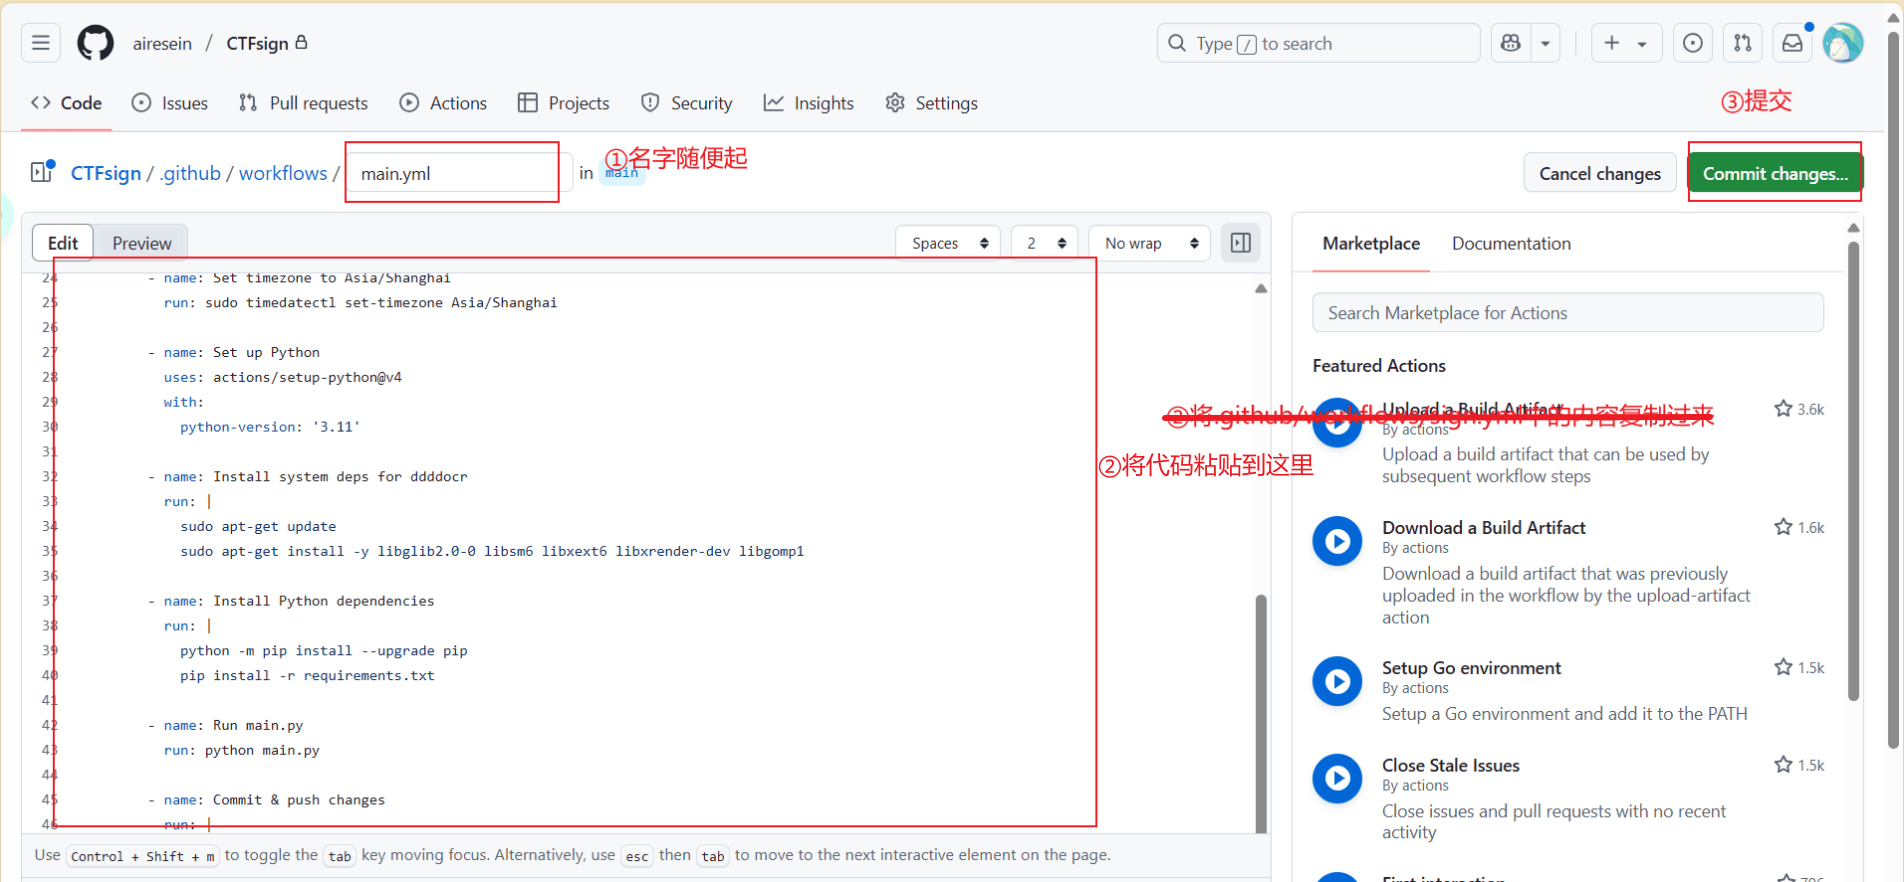Click the Search Marketplace for Actions field
The width and height of the screenshot is (1904, 882).
tap(1567, 313)
